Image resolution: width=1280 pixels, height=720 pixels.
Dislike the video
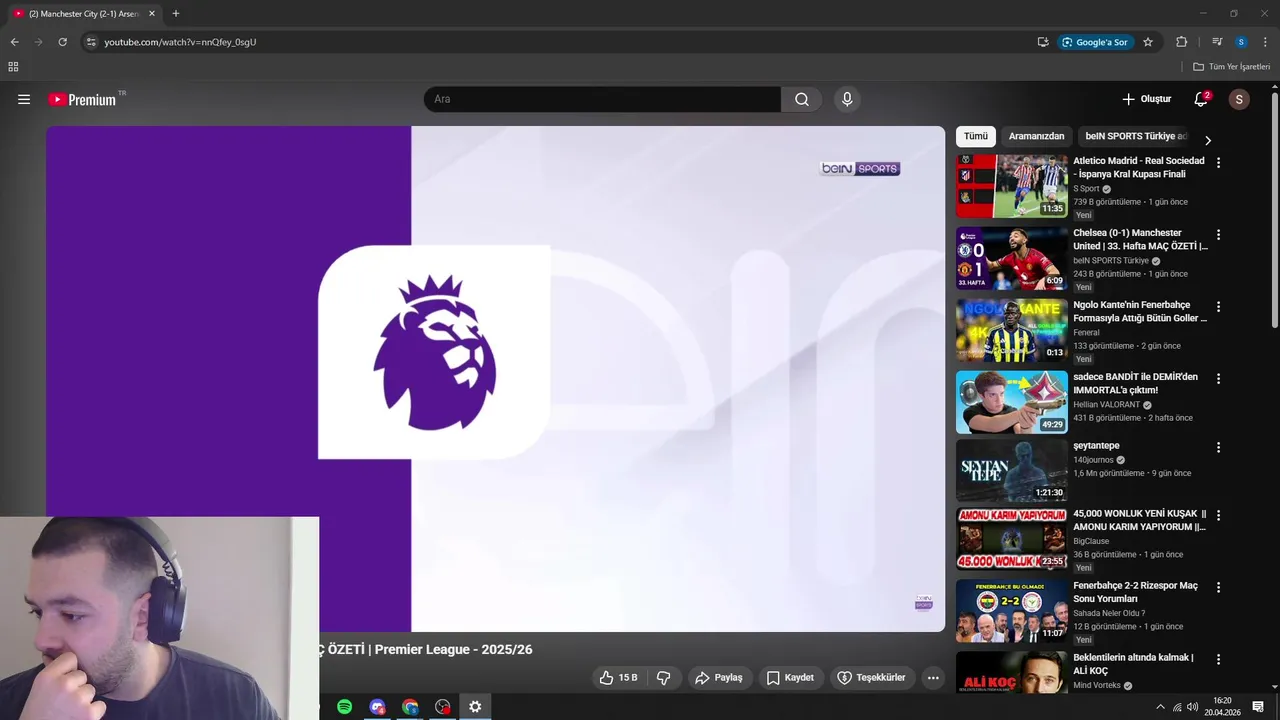click(663, 678)
